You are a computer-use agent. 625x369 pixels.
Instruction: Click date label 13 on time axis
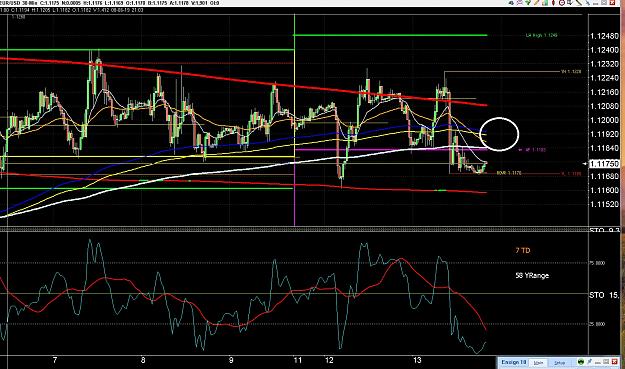(x=417, y=360)
